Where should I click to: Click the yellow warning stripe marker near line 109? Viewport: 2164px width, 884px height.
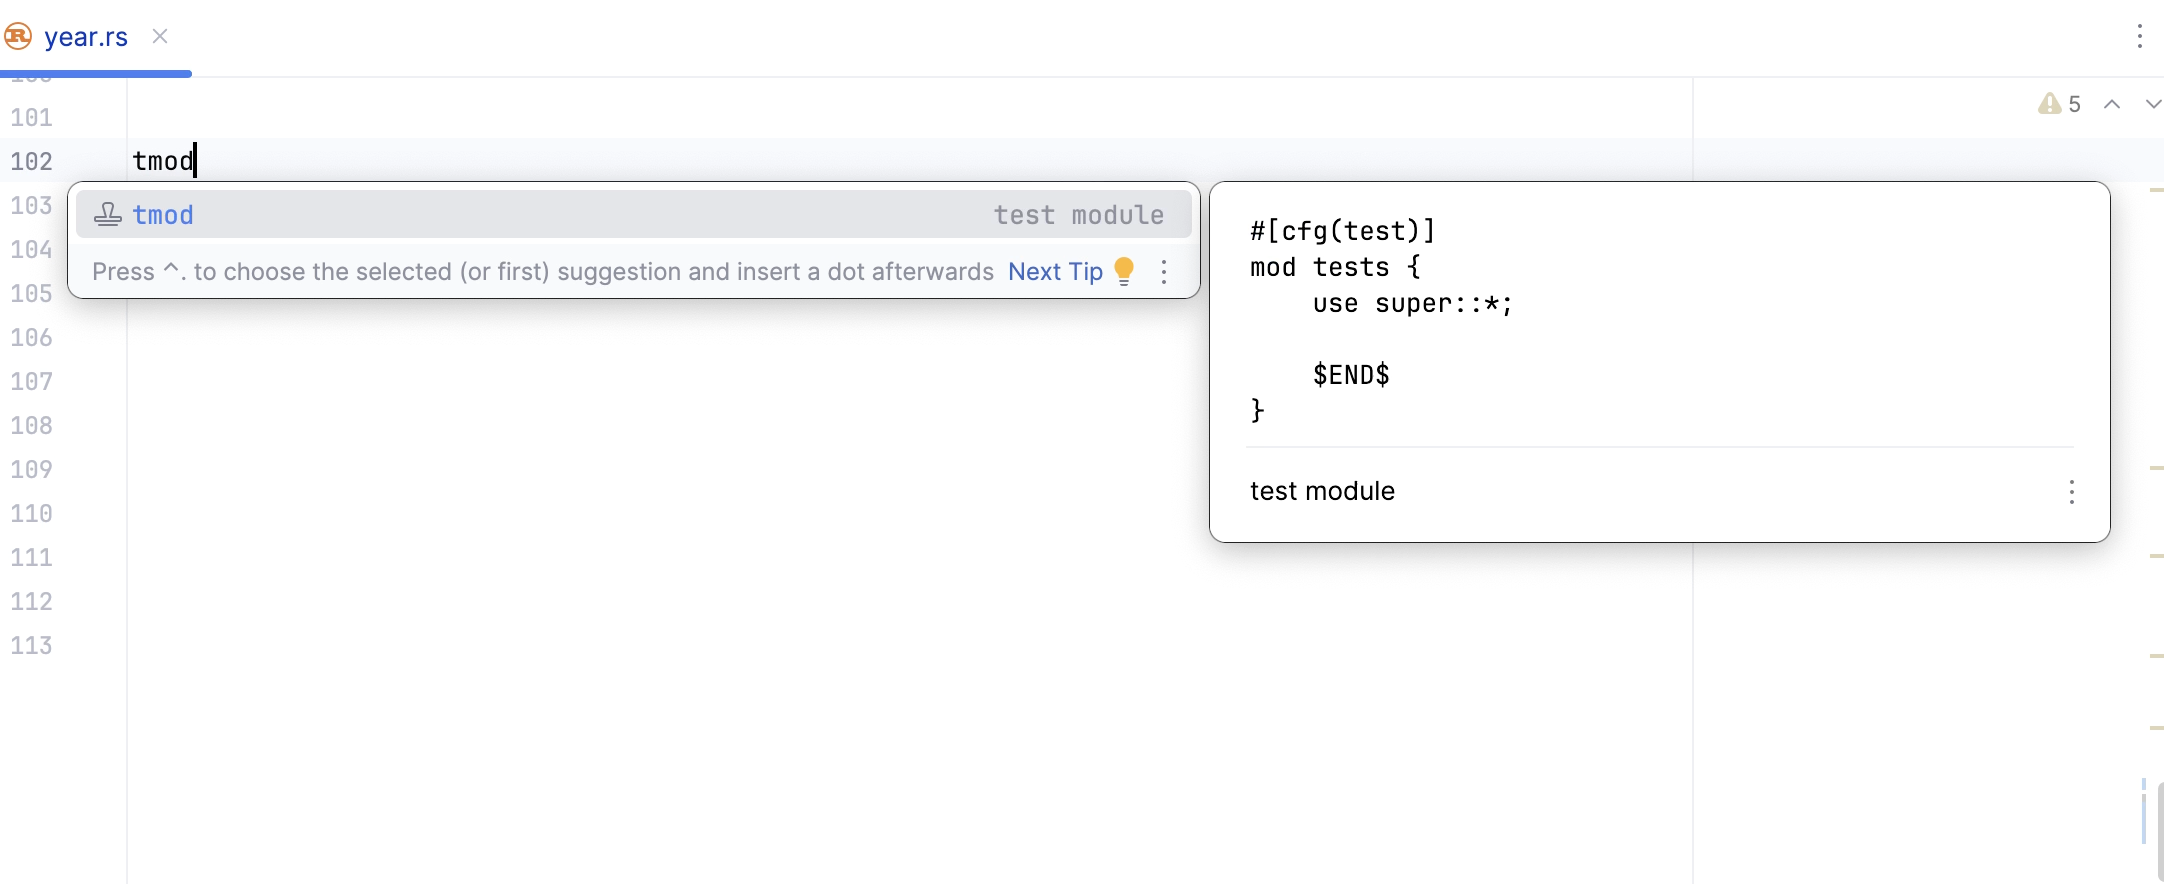click(x=2156, y=467)
